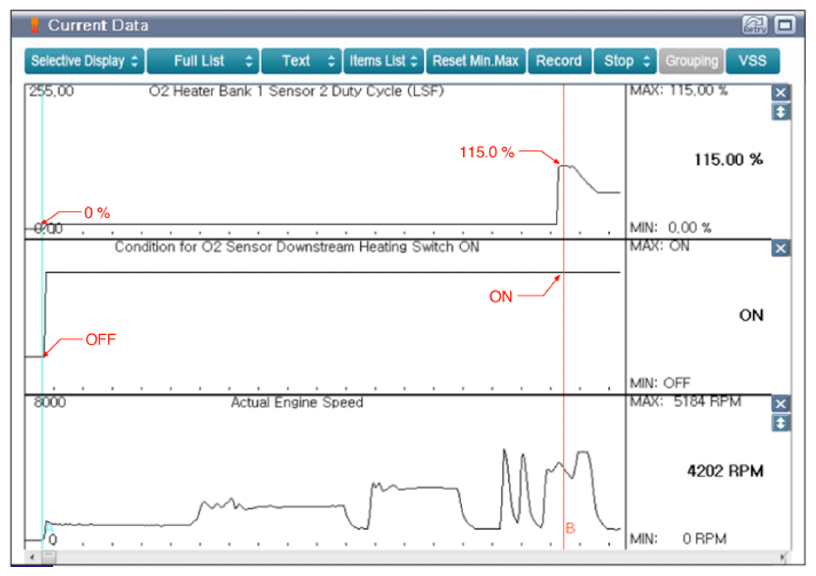
Task: Expand O2 Heater Duty Cycle graph height
Action: point(781,111)
